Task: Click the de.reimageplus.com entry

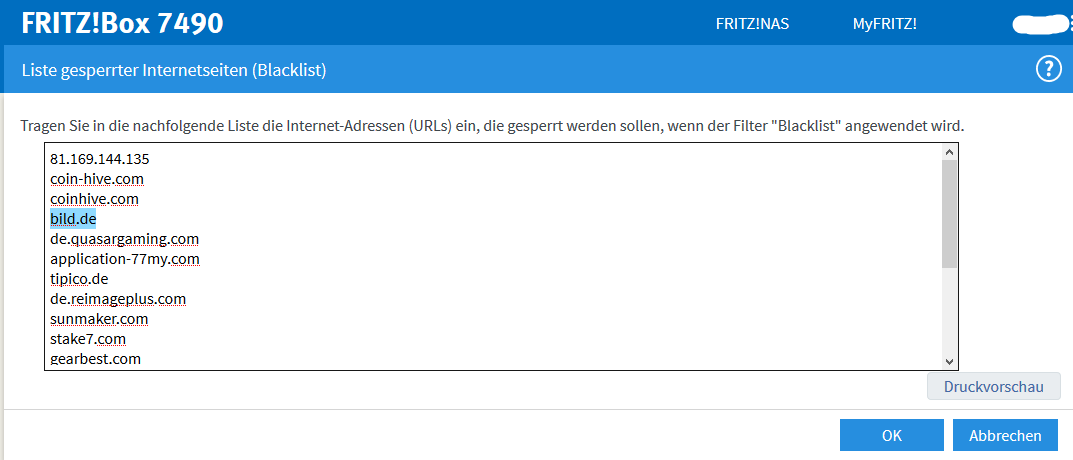Action: pos(118,299)
